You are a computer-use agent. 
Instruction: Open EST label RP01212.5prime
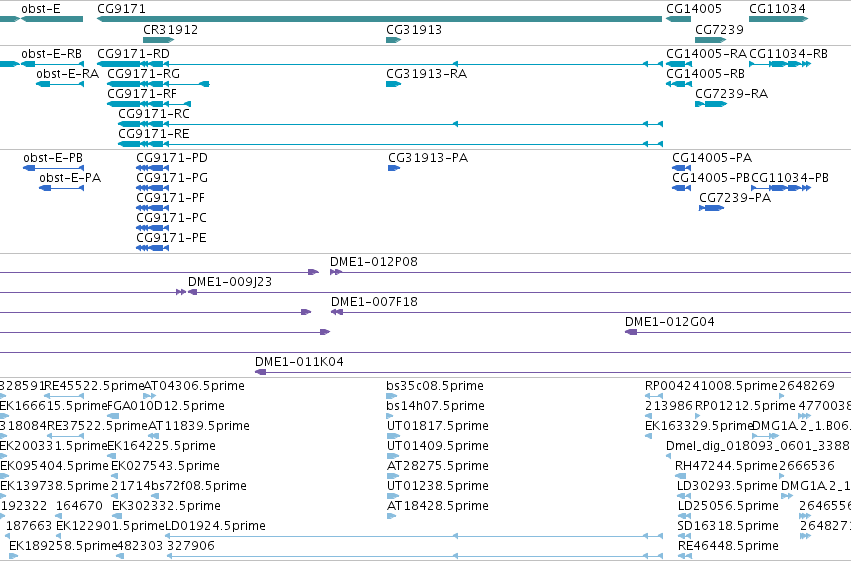click(745, 406)
